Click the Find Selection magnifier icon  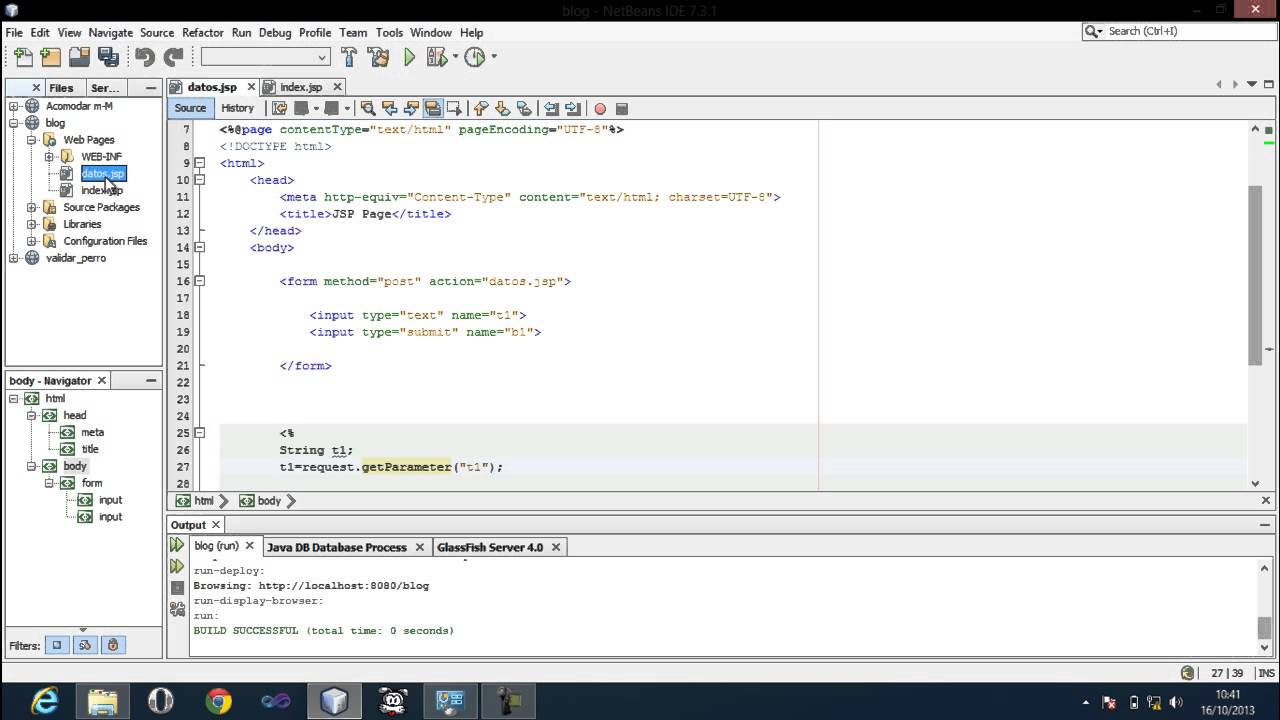point(368,108)
